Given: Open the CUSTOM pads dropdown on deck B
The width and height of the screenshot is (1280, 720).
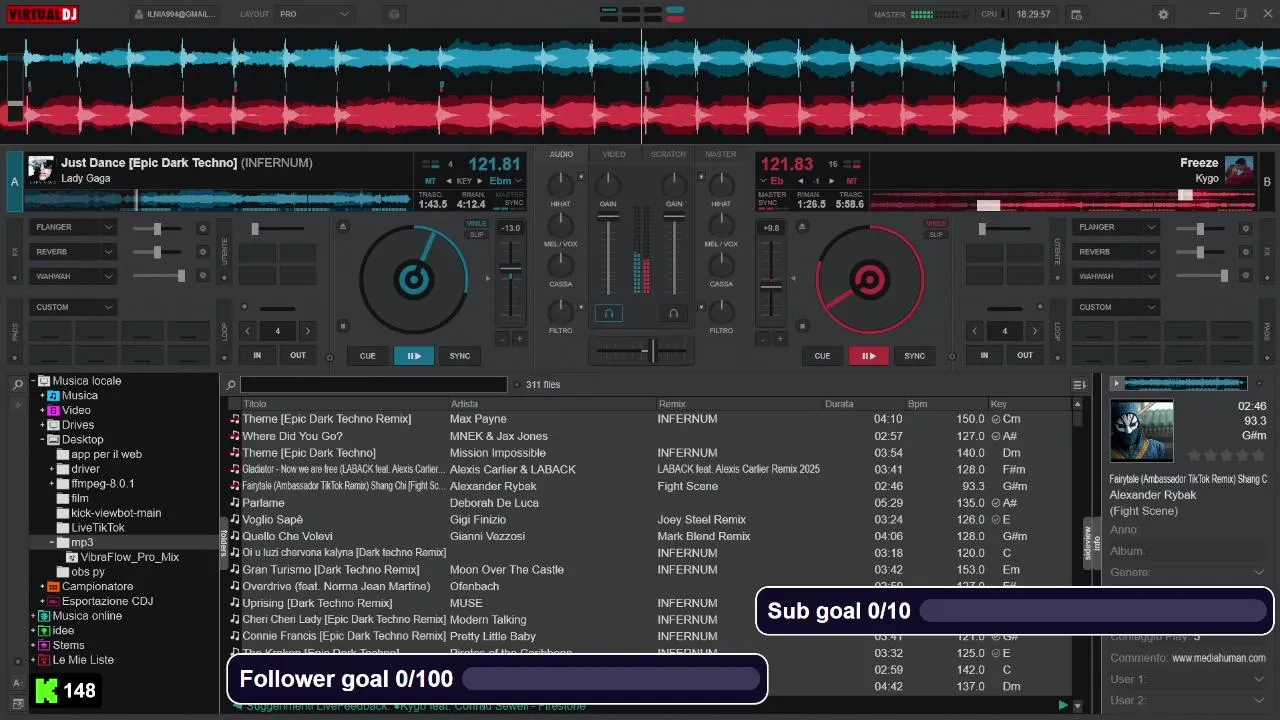Looking at the screenshot, I should pos(1117,307).
